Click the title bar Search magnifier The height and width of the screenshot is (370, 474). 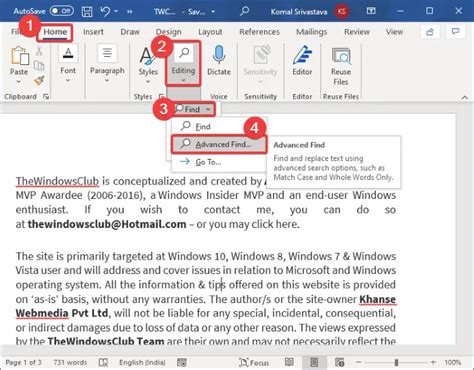tap(244, 11)
